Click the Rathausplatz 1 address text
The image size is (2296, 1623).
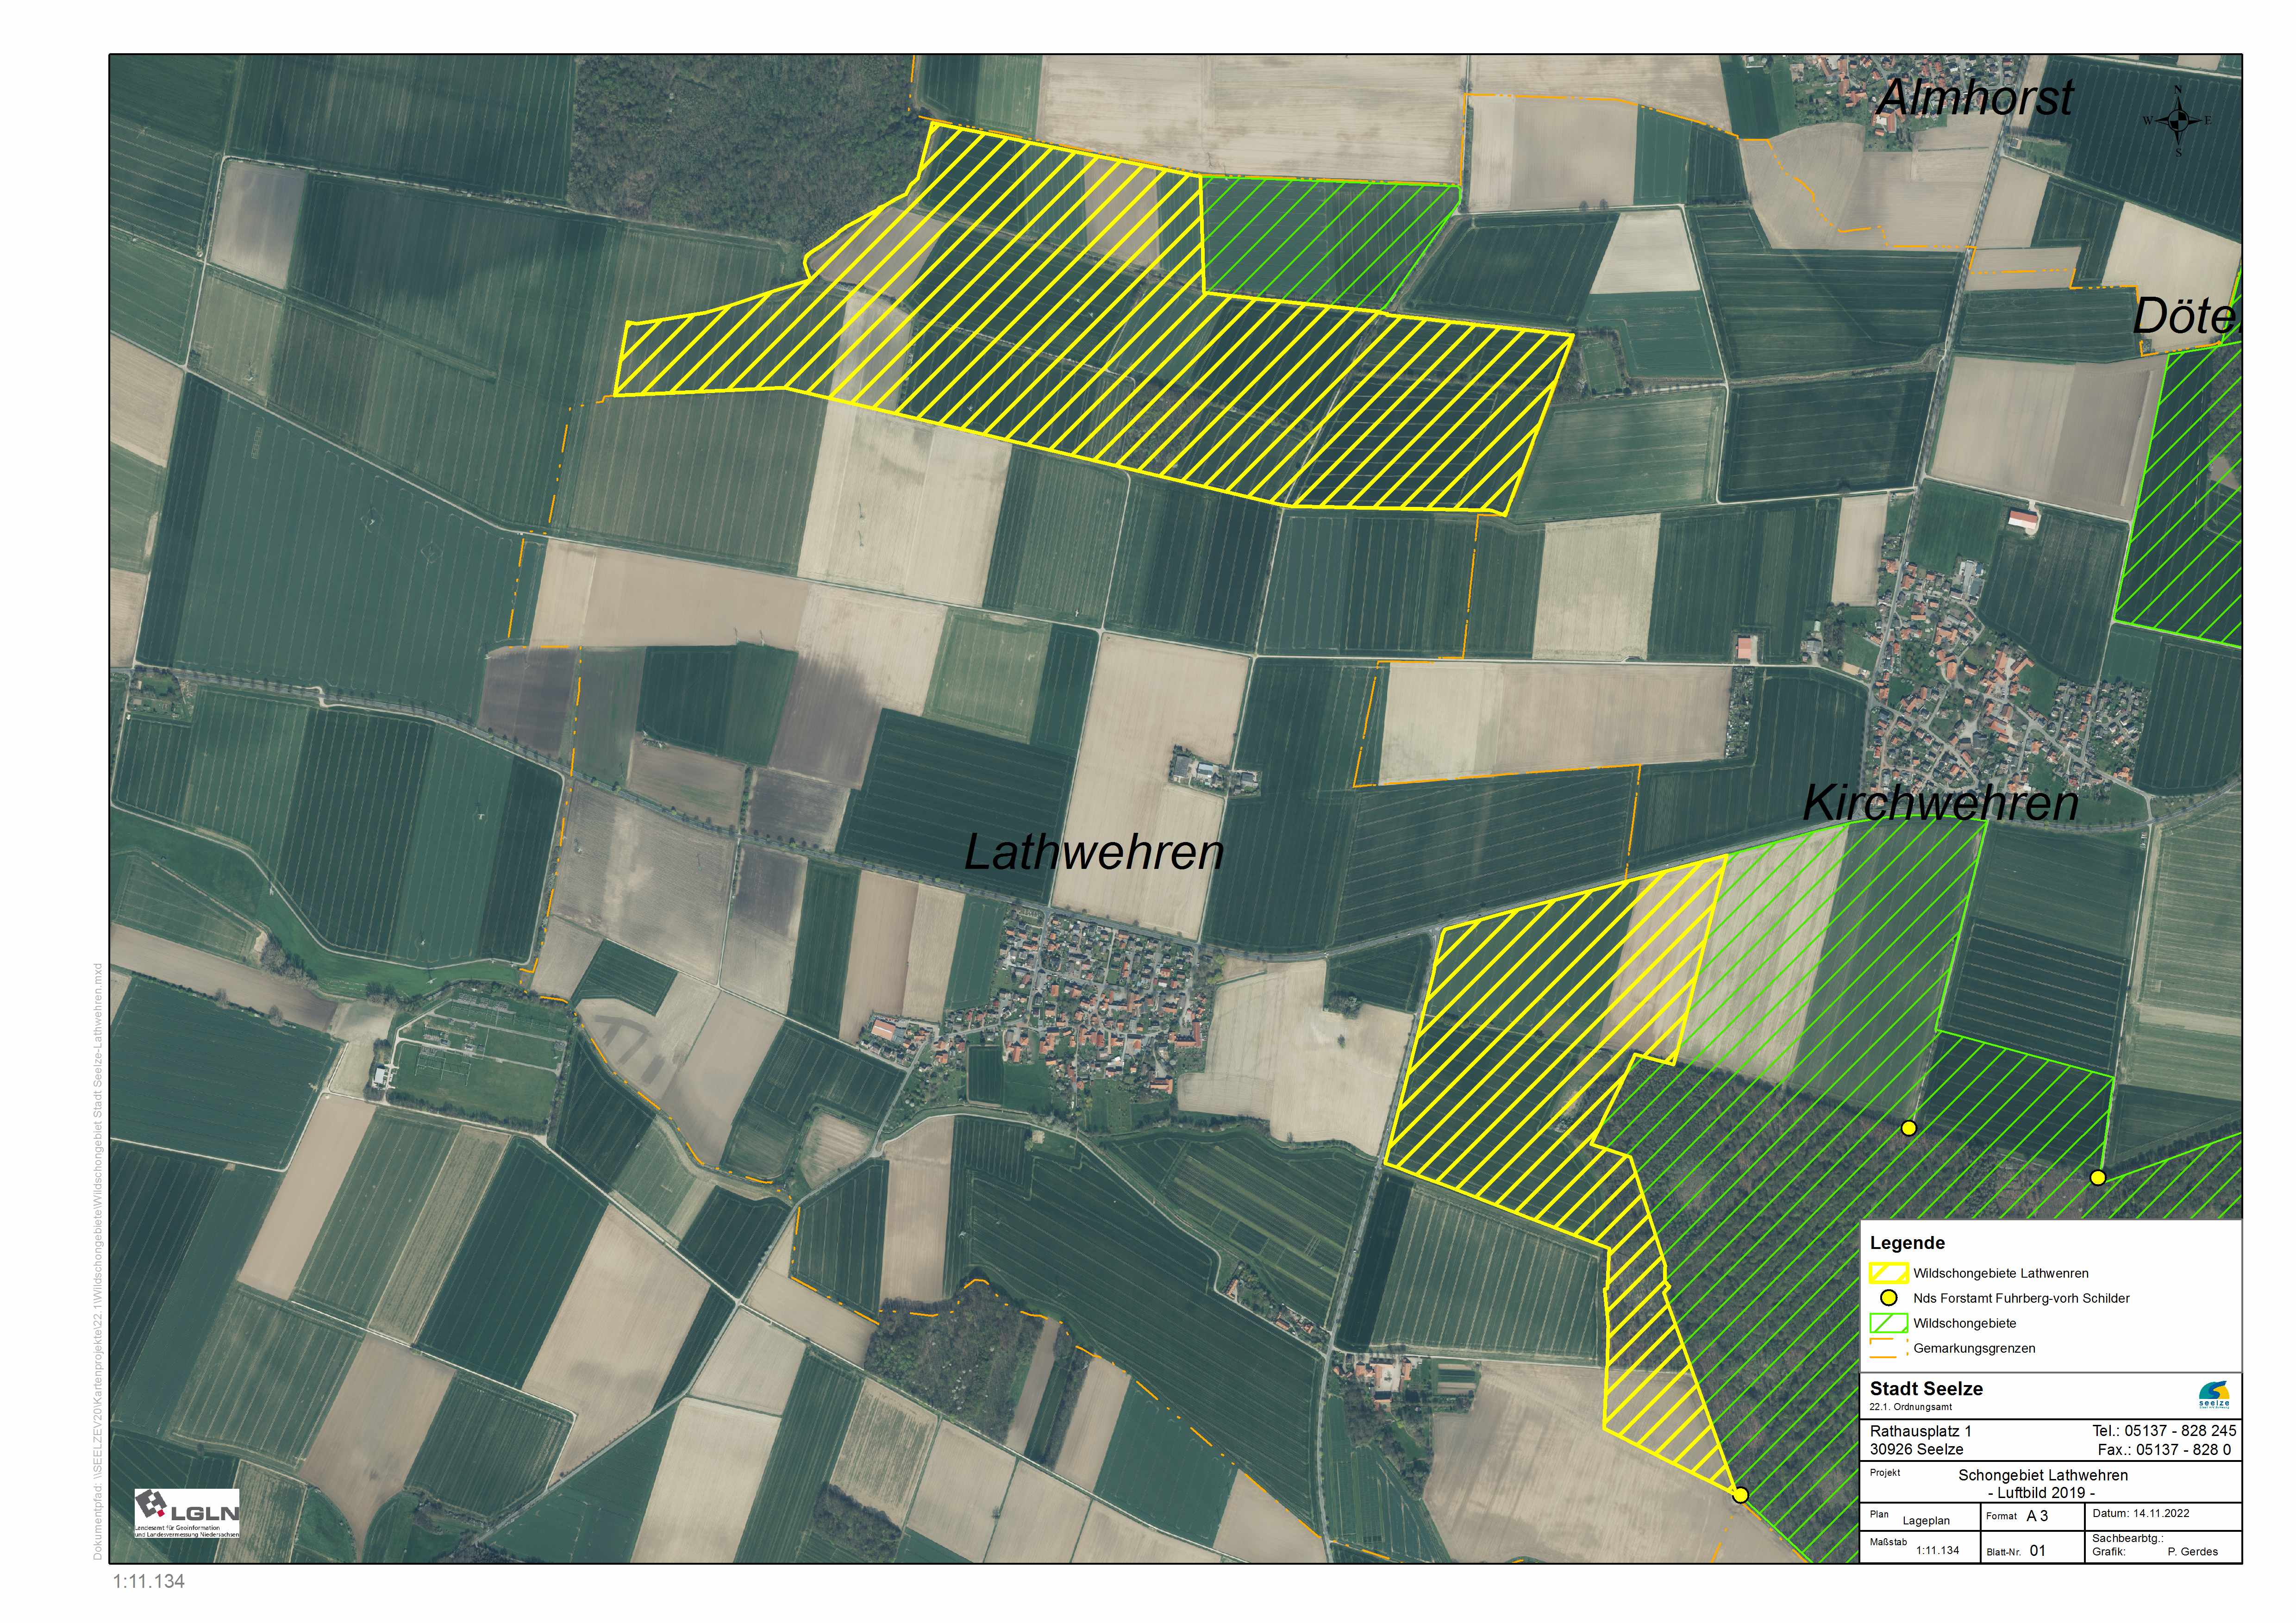coord(1920,1431)
